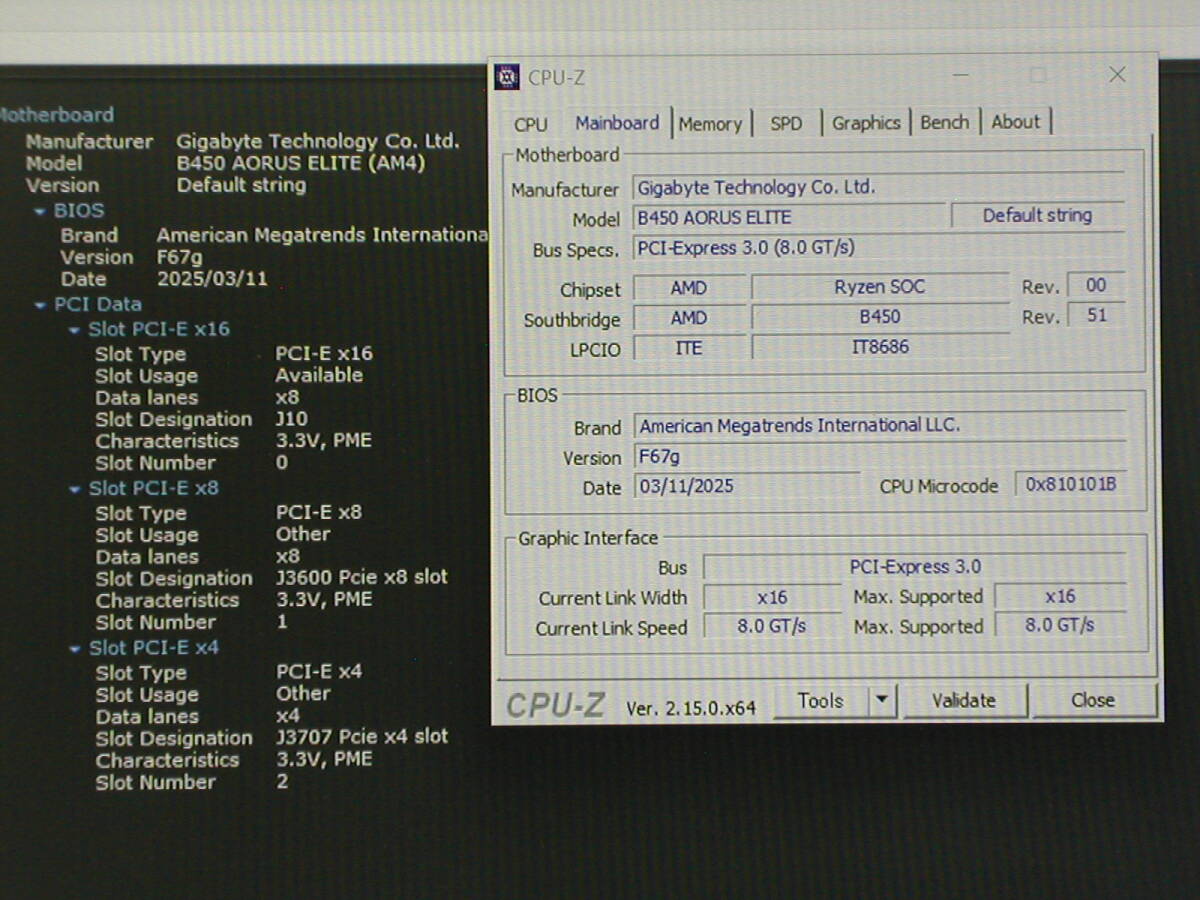
Task: Click the LPCIO 'IT8686' field
Action: coord(880,347)
